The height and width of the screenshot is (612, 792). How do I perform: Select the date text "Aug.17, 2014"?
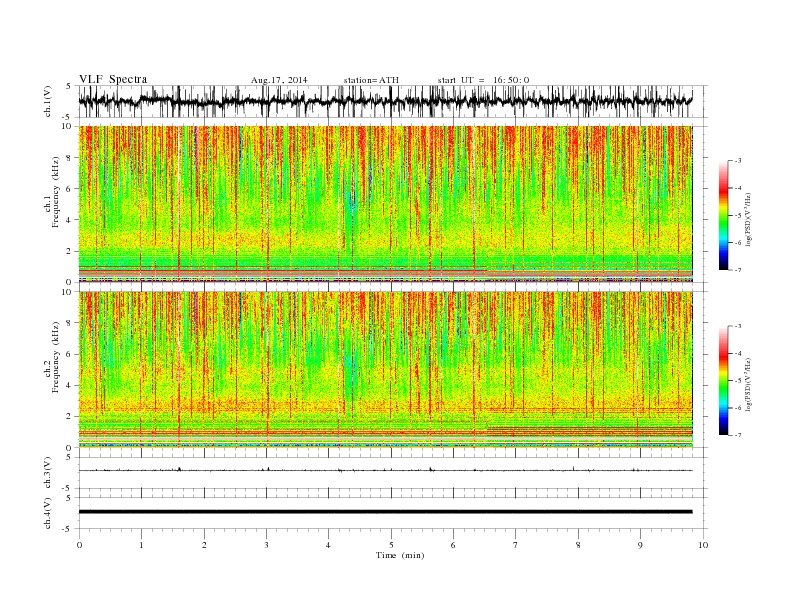[279, 80]
